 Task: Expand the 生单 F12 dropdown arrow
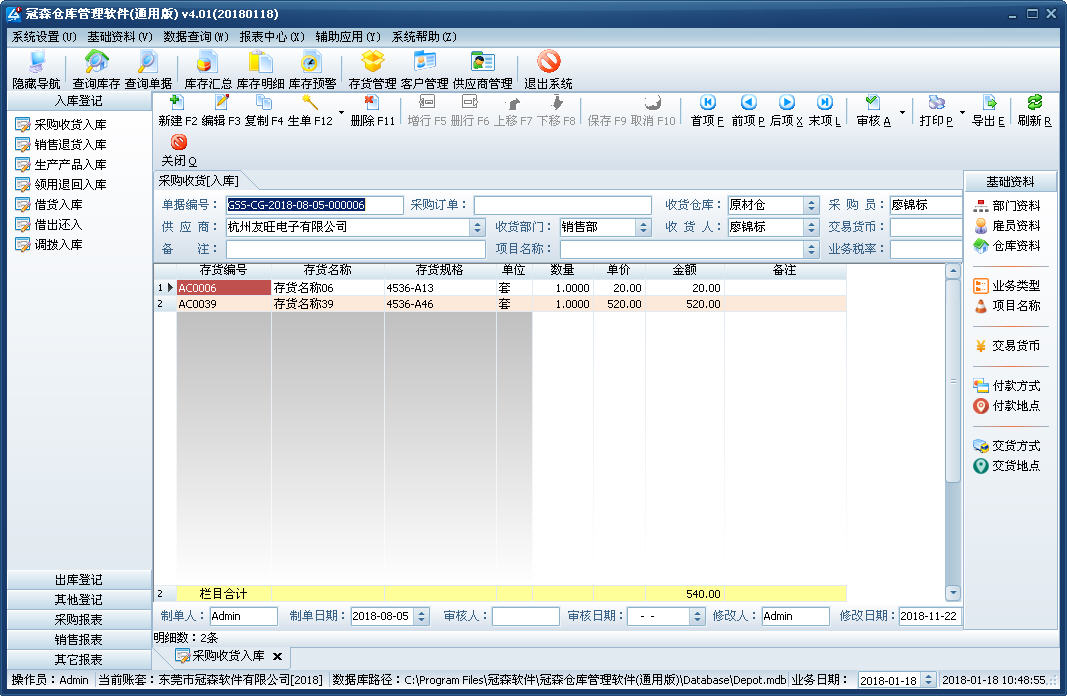[x=341, y=112]
